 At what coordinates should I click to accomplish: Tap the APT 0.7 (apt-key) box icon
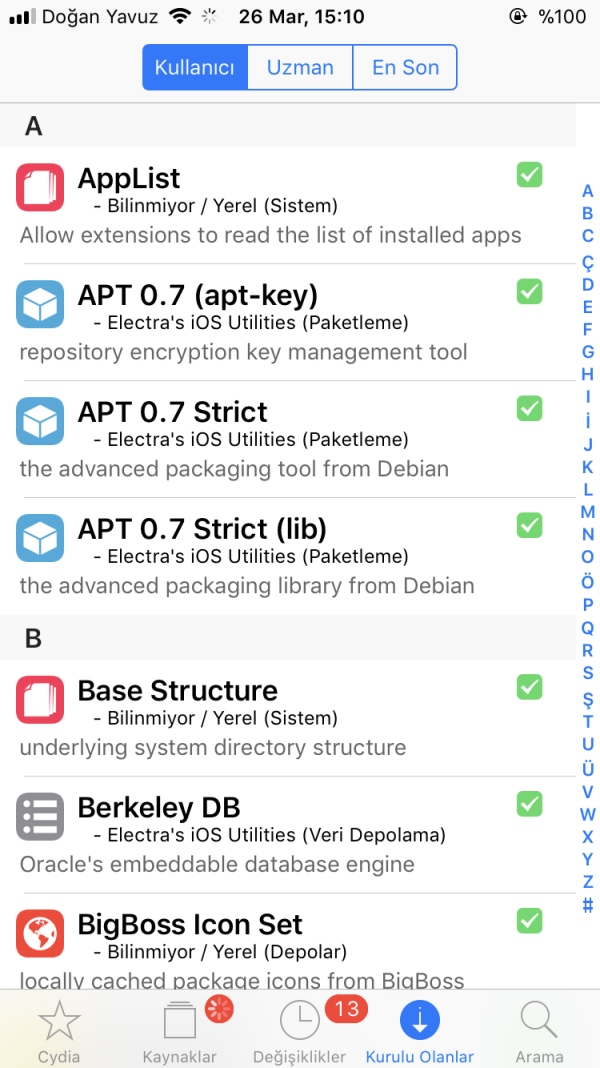pyautogui.click(x=40, y=304)
